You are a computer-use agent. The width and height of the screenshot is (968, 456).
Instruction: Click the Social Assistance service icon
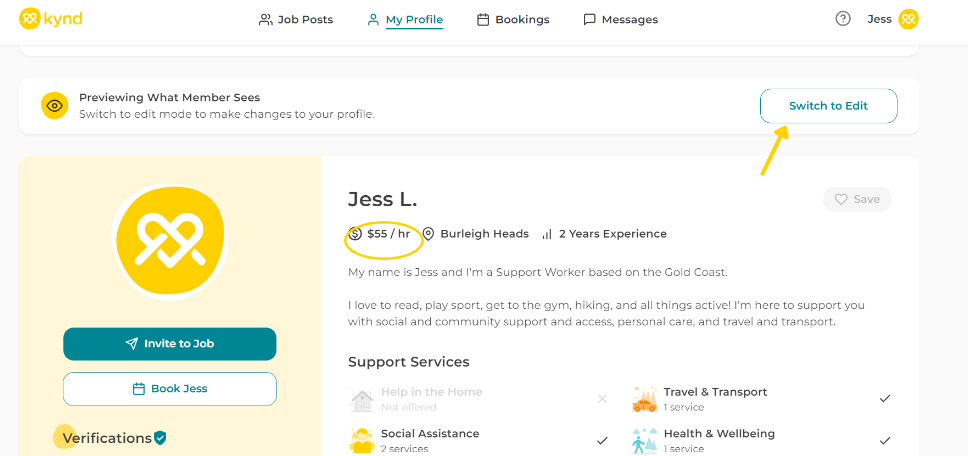[x=361, y=440]
